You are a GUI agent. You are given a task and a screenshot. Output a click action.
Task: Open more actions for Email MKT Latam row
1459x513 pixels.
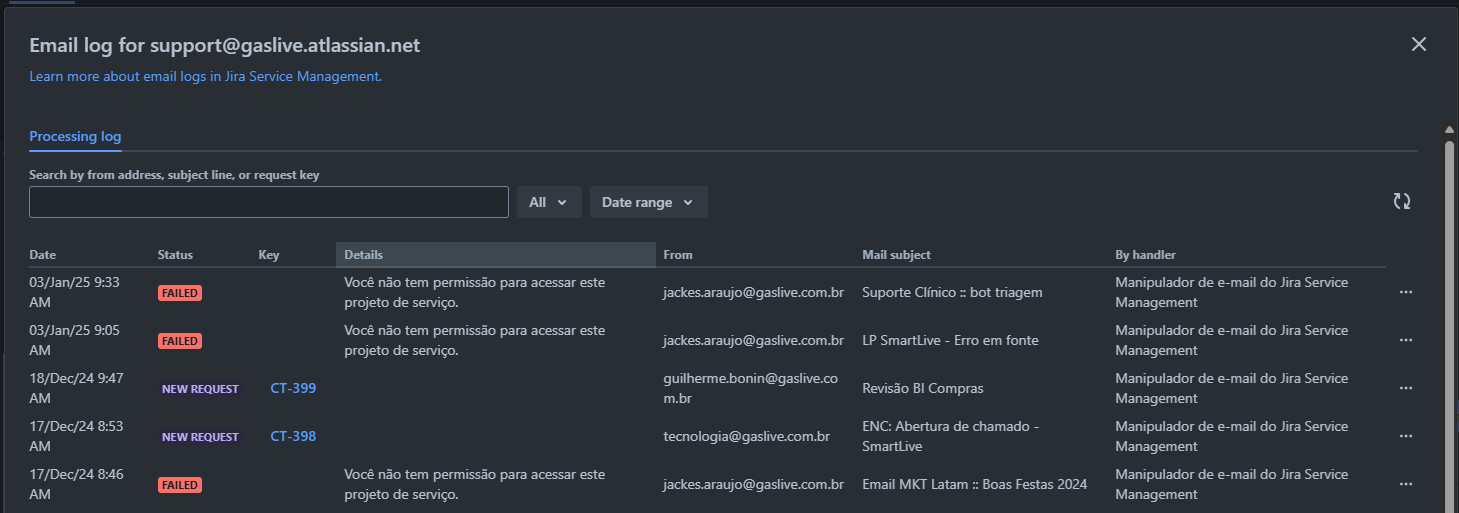tap(1406, 484)
